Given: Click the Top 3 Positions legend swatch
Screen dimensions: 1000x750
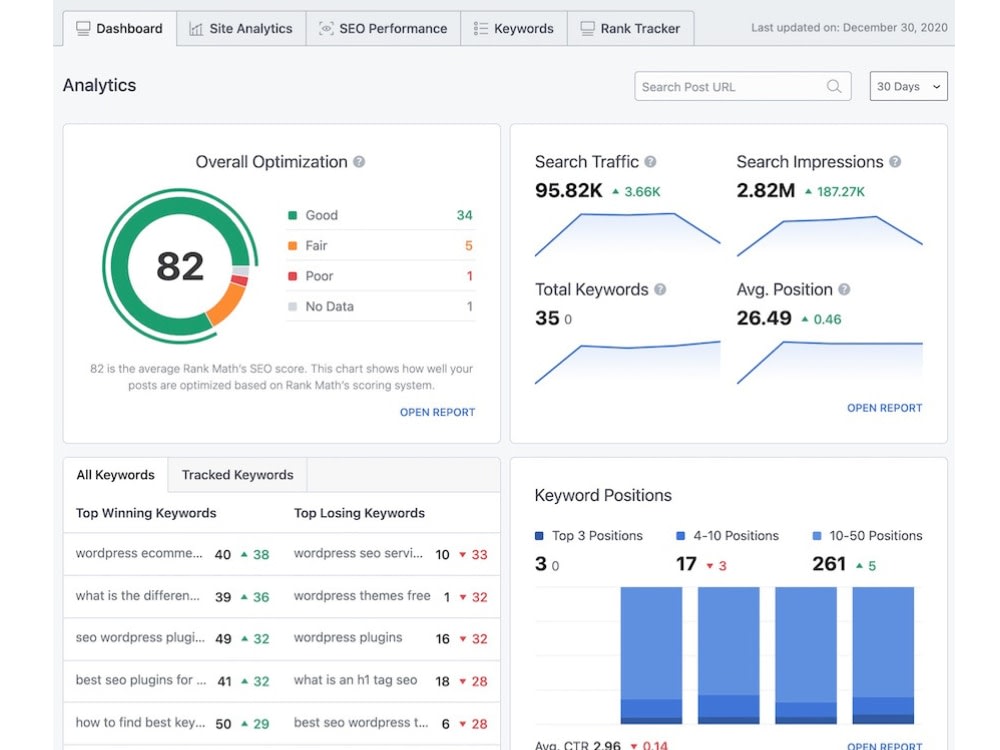Looking at the screenshot, I should click(540, 536).
